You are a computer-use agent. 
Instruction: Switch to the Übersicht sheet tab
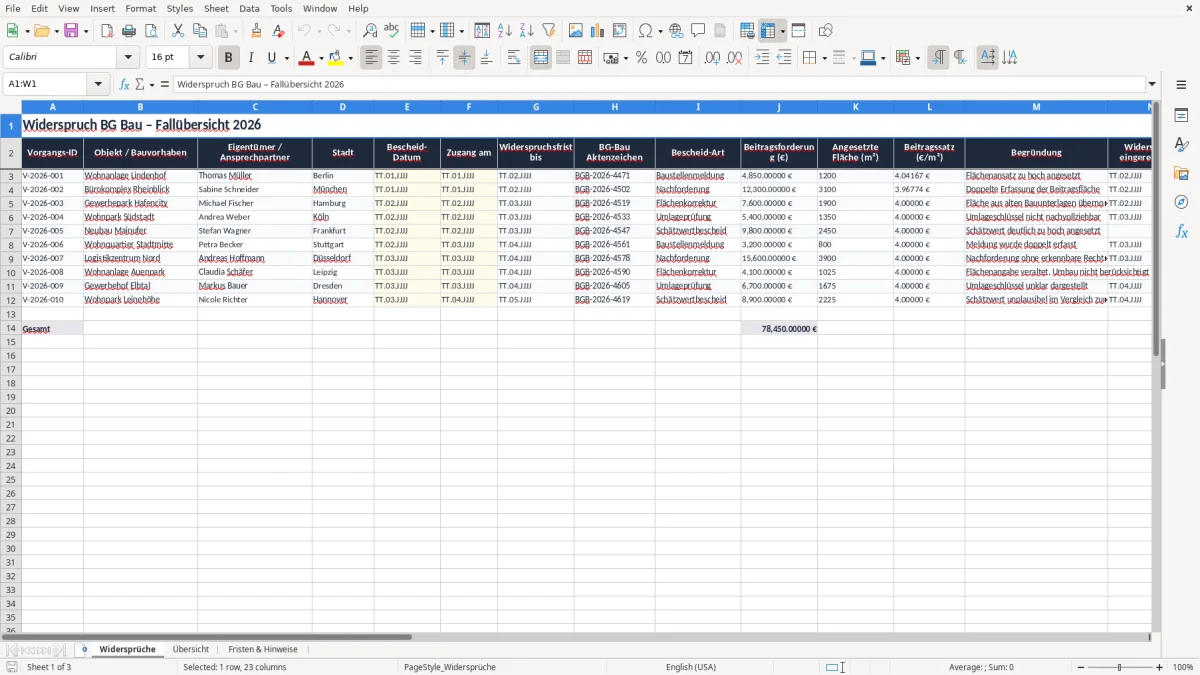point(191,649)
